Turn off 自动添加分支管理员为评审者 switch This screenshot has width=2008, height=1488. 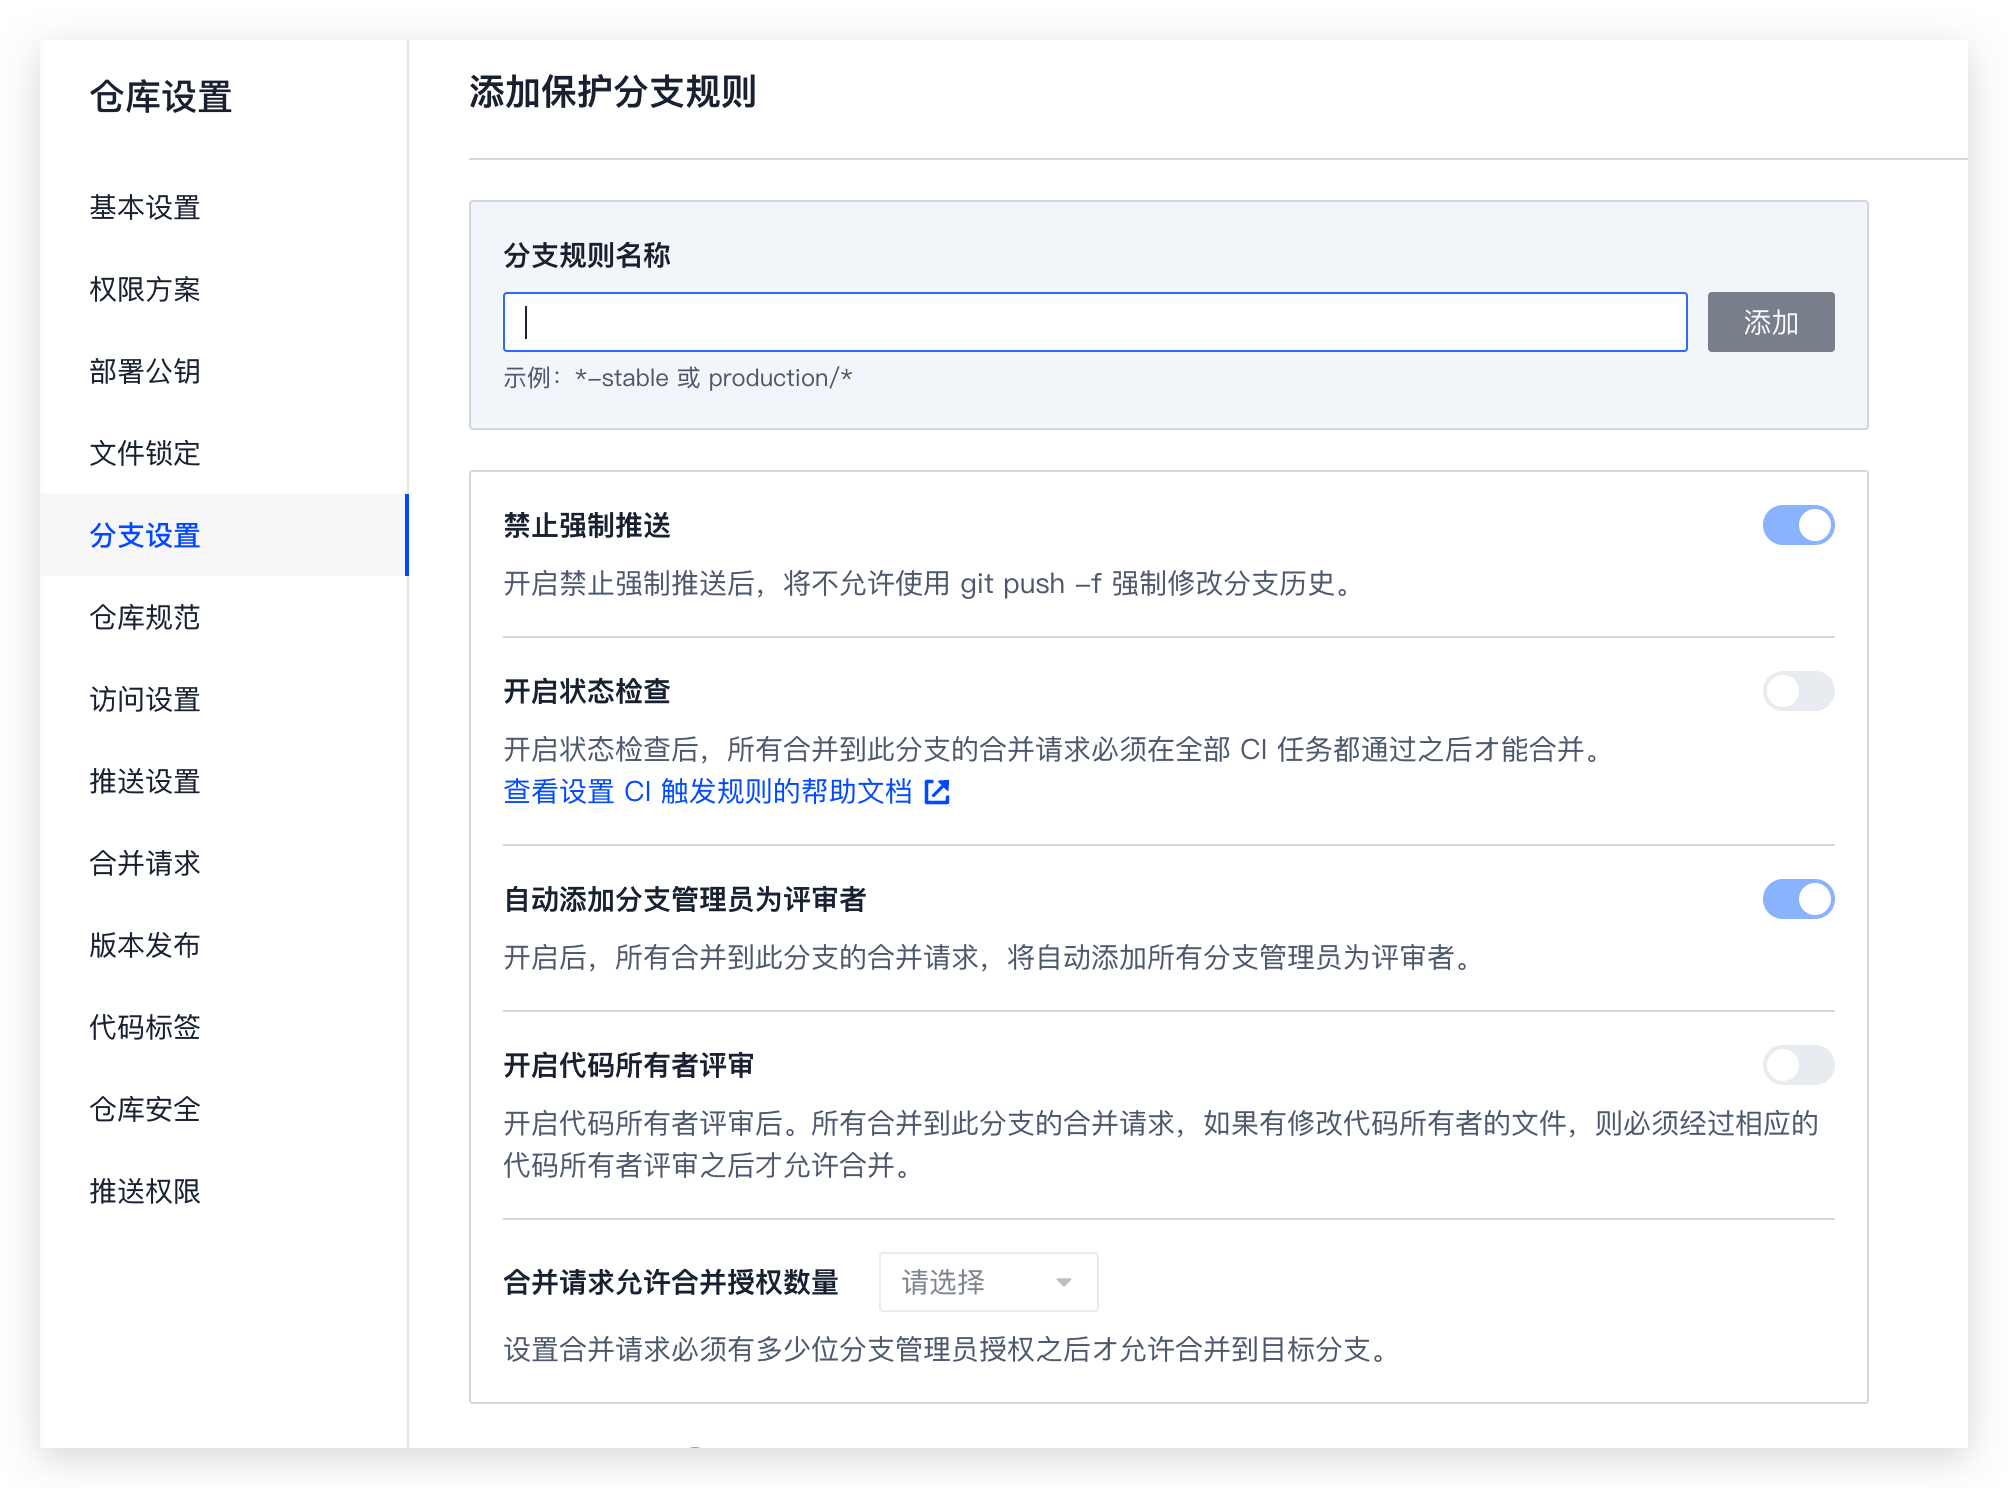[x=1797, y=899]
